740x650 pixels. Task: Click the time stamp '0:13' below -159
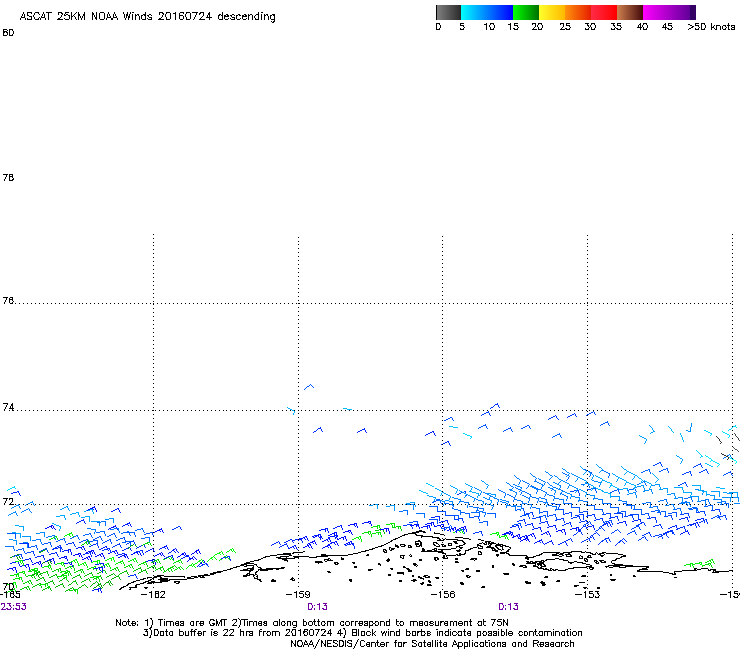[x=317, y=607]
